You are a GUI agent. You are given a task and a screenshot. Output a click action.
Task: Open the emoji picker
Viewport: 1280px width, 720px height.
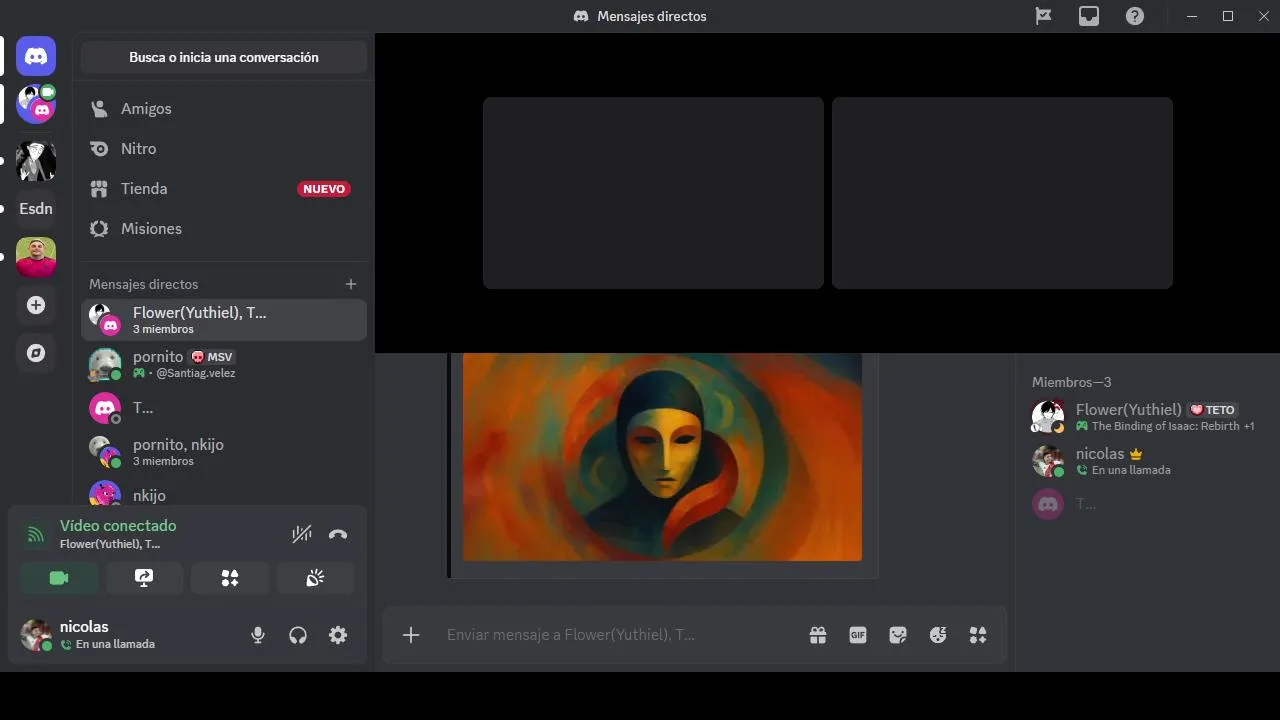point(938,635)
